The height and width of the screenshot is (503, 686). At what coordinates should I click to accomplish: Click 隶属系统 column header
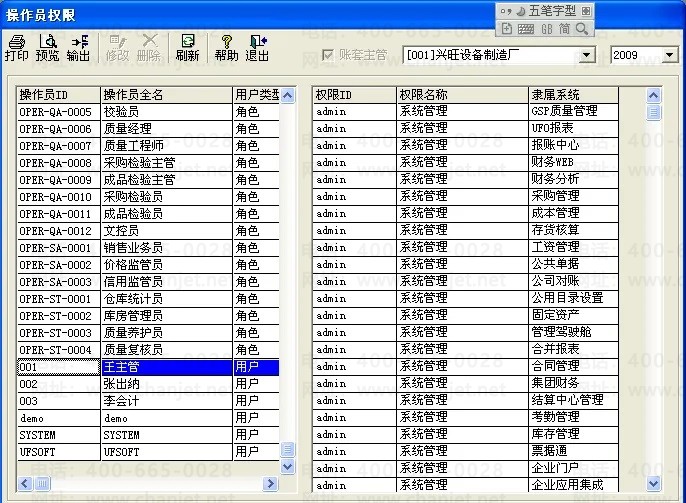[574, 95]
